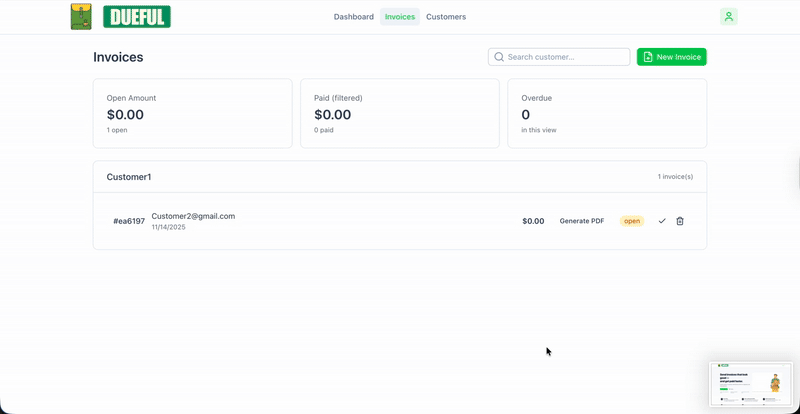800x414 pixels.
Task: Click the Paid (filtered) card
Action: point(399,113)
